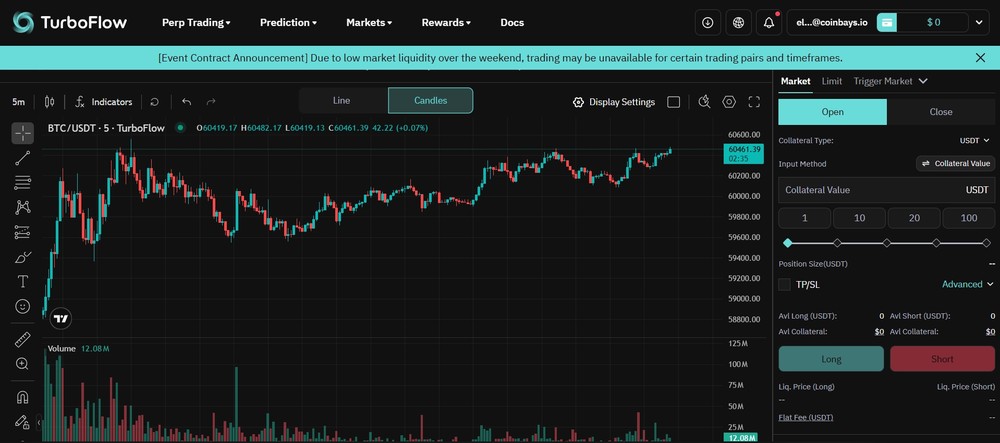
Task: Switch to the Limit order tab
Action: pos(832,81)
